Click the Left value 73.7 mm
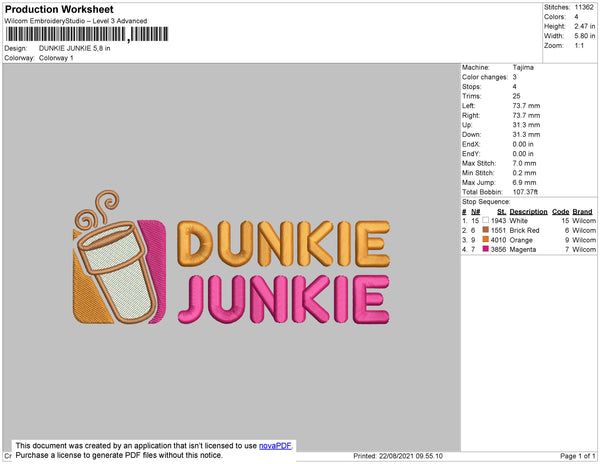This screenshot has width=600, height=464. coord(526,106)
